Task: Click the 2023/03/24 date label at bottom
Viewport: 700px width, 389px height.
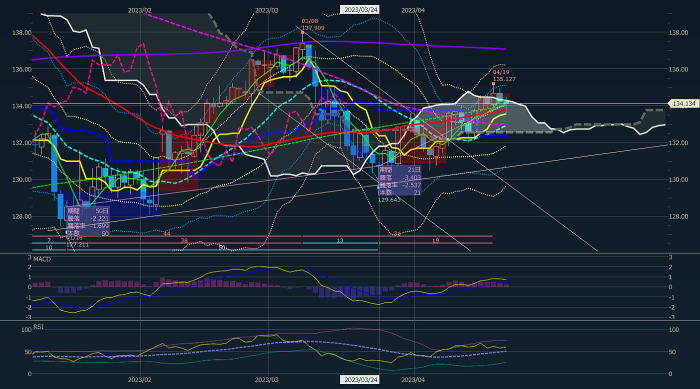Action: coord(361,380)
